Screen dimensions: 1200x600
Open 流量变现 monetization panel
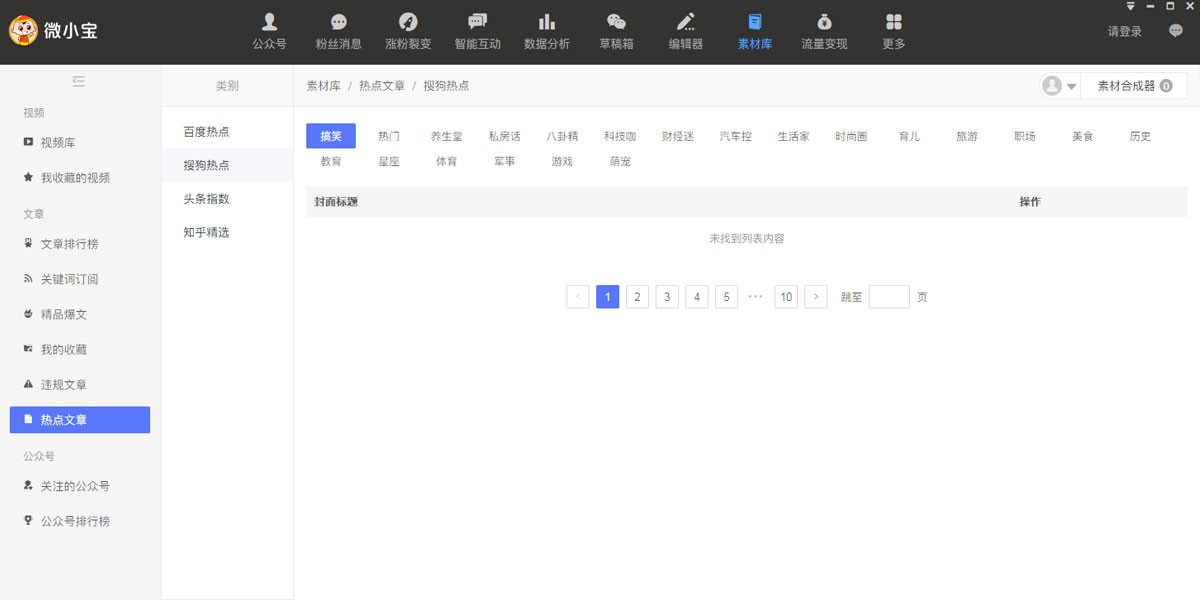(x=822, y=30)
